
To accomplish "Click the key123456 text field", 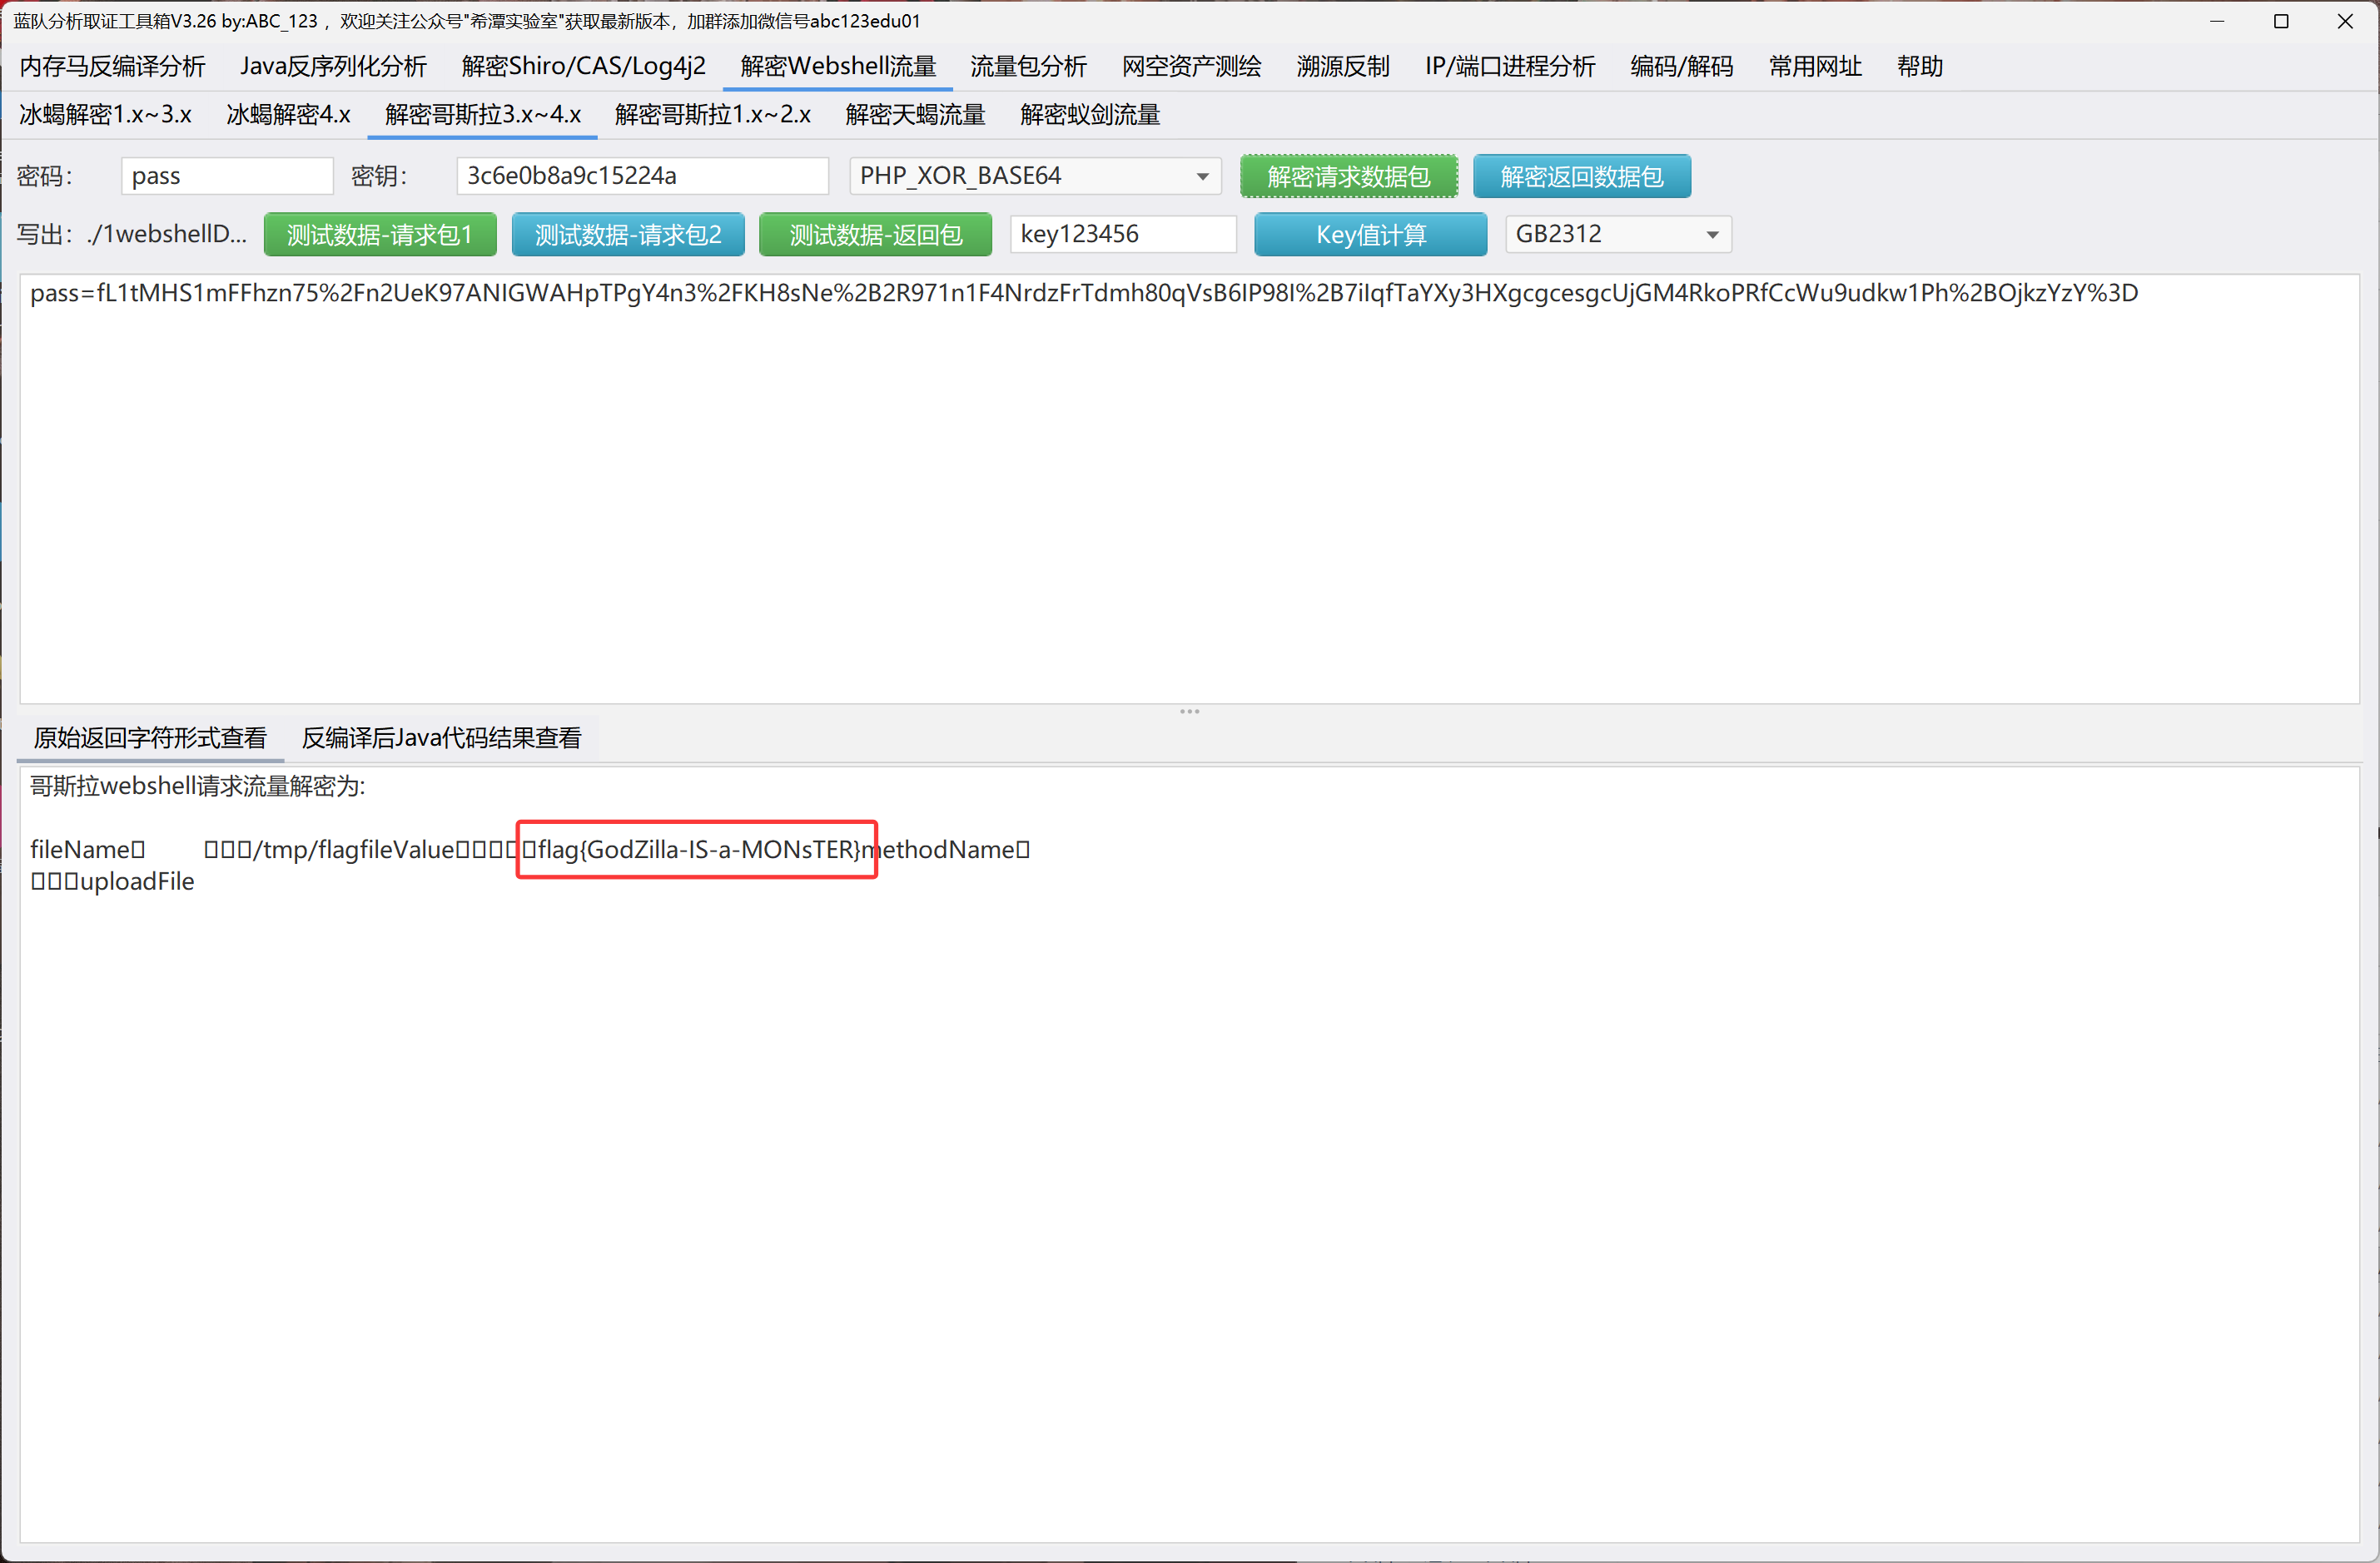I will (x=1122, y=234).
